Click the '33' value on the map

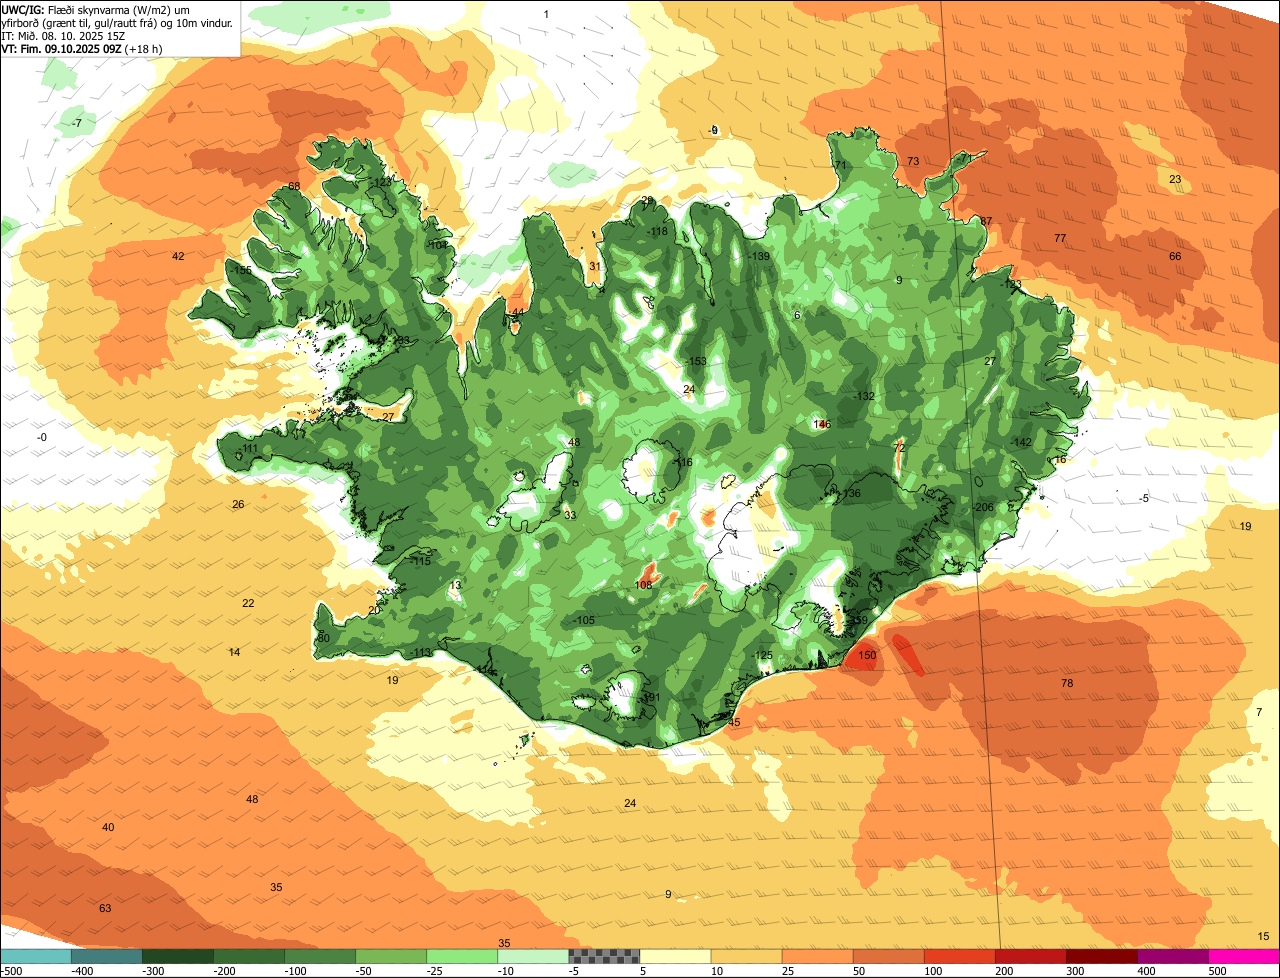[x=570, y=515]
